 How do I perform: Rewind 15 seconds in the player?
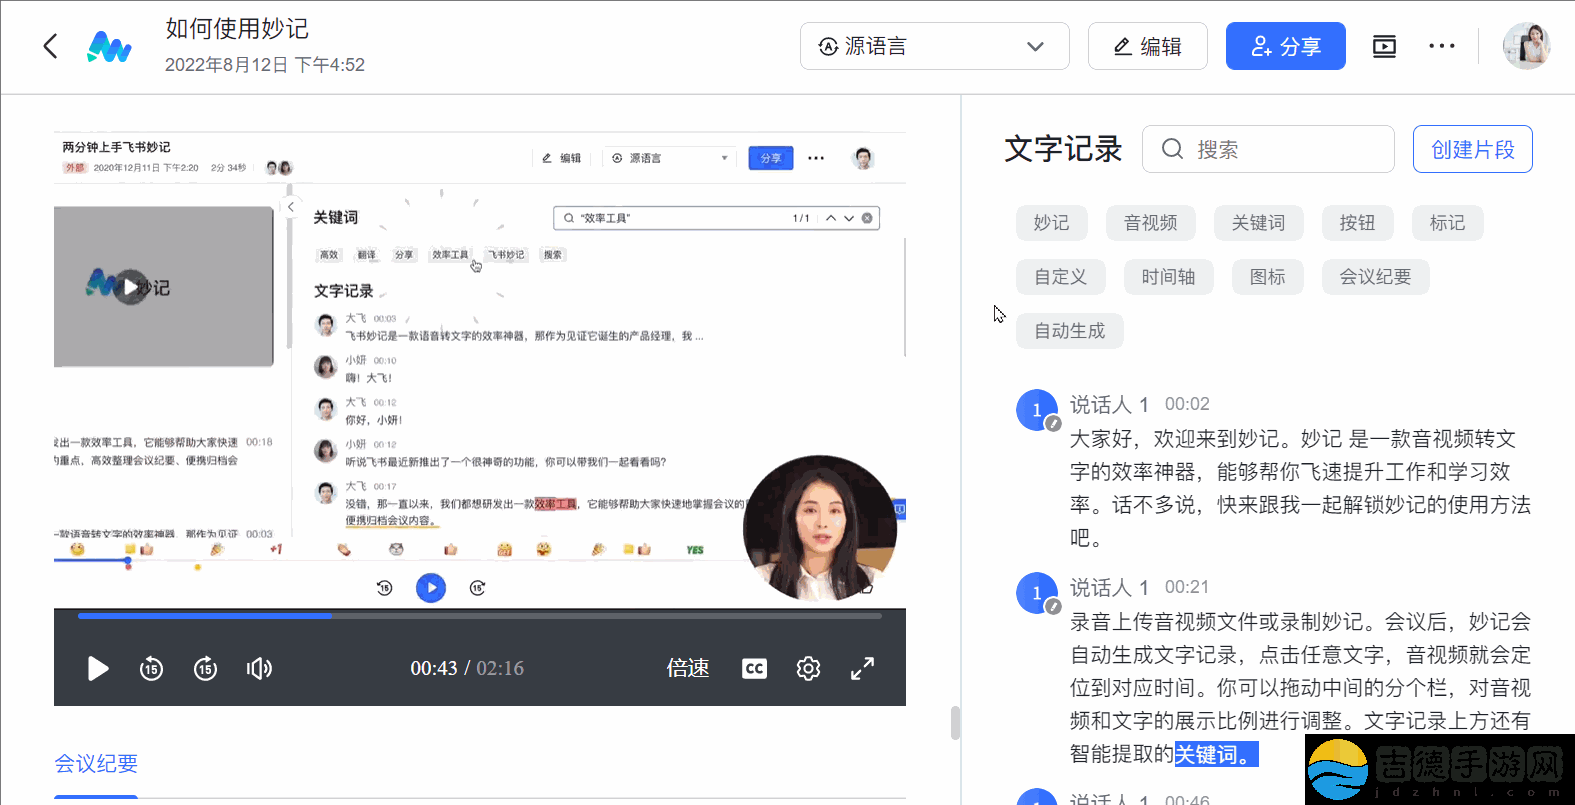151,668
